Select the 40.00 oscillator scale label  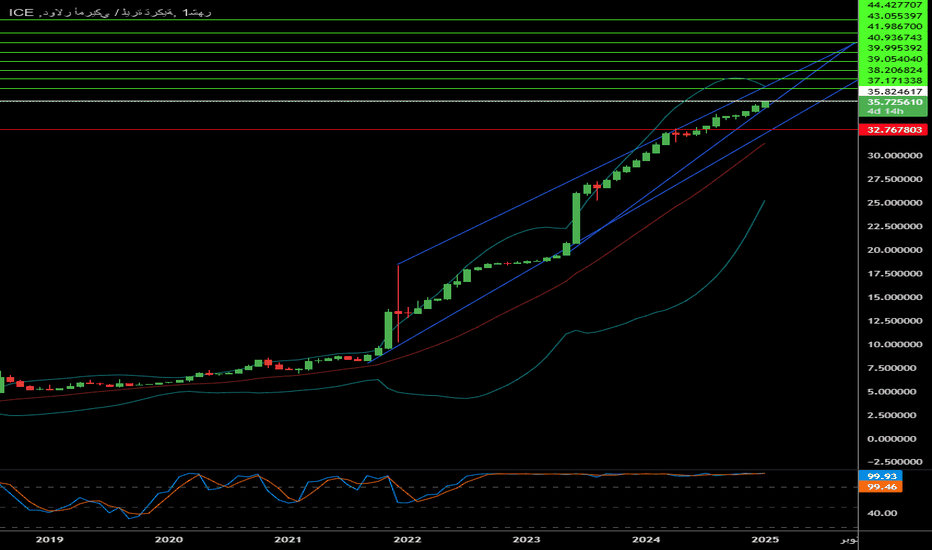click(x=883, y=513)
